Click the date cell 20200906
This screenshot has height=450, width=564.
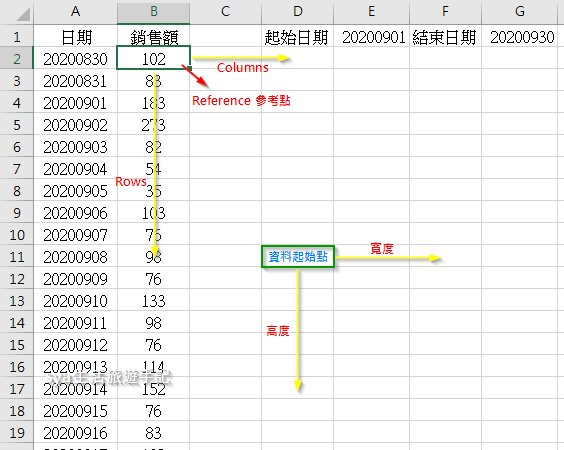pos(76,213)
